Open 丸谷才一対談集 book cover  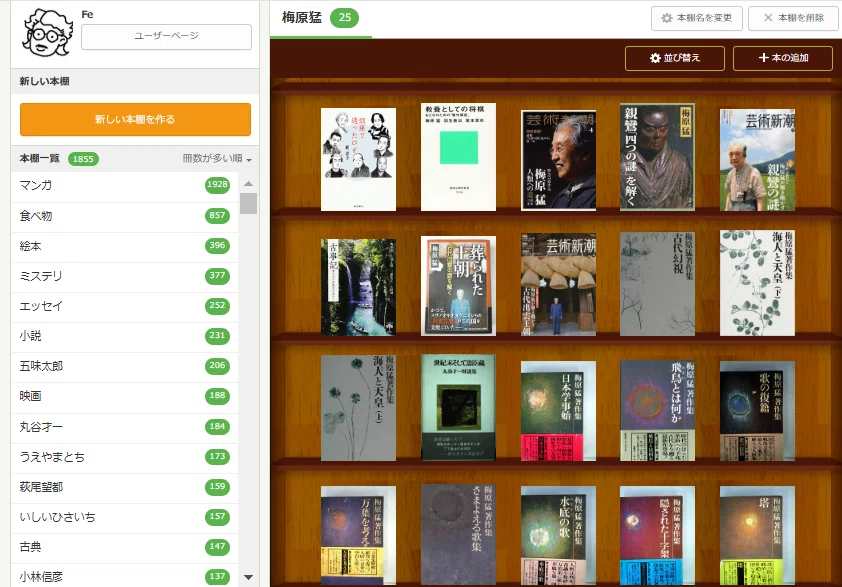click(x=458, y=408)
